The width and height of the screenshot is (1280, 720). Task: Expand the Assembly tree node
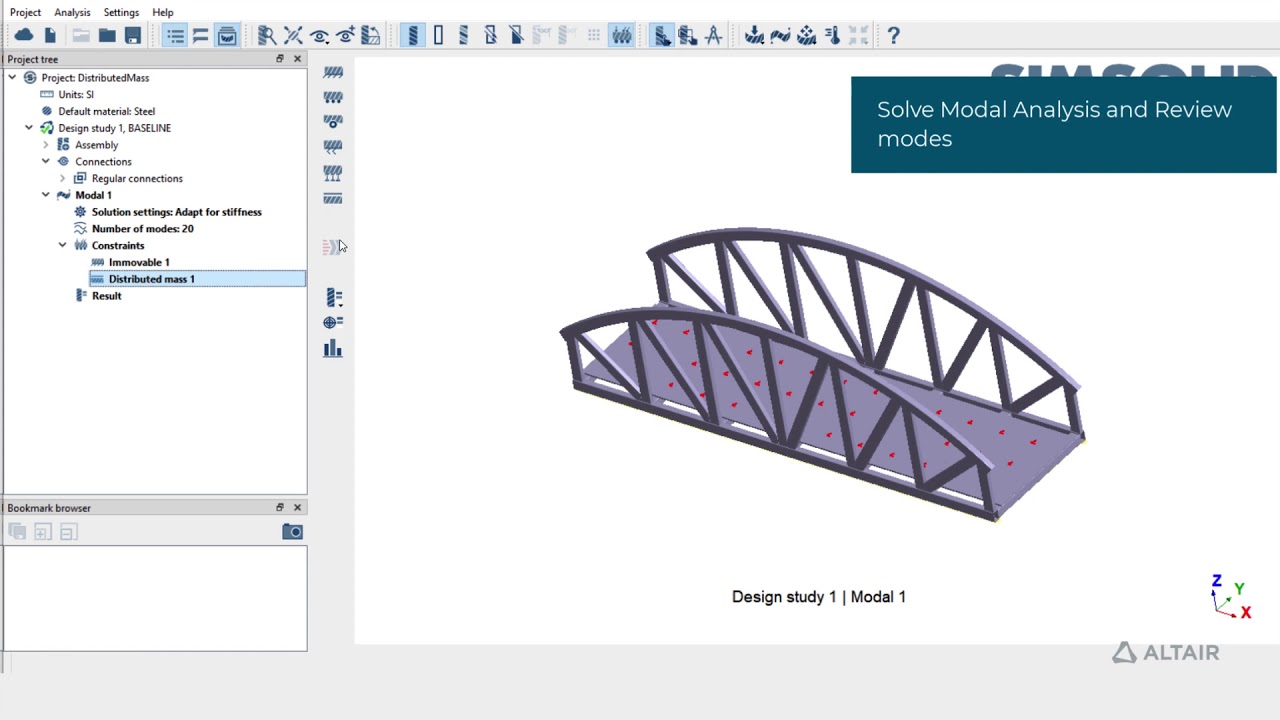(46, 145)
